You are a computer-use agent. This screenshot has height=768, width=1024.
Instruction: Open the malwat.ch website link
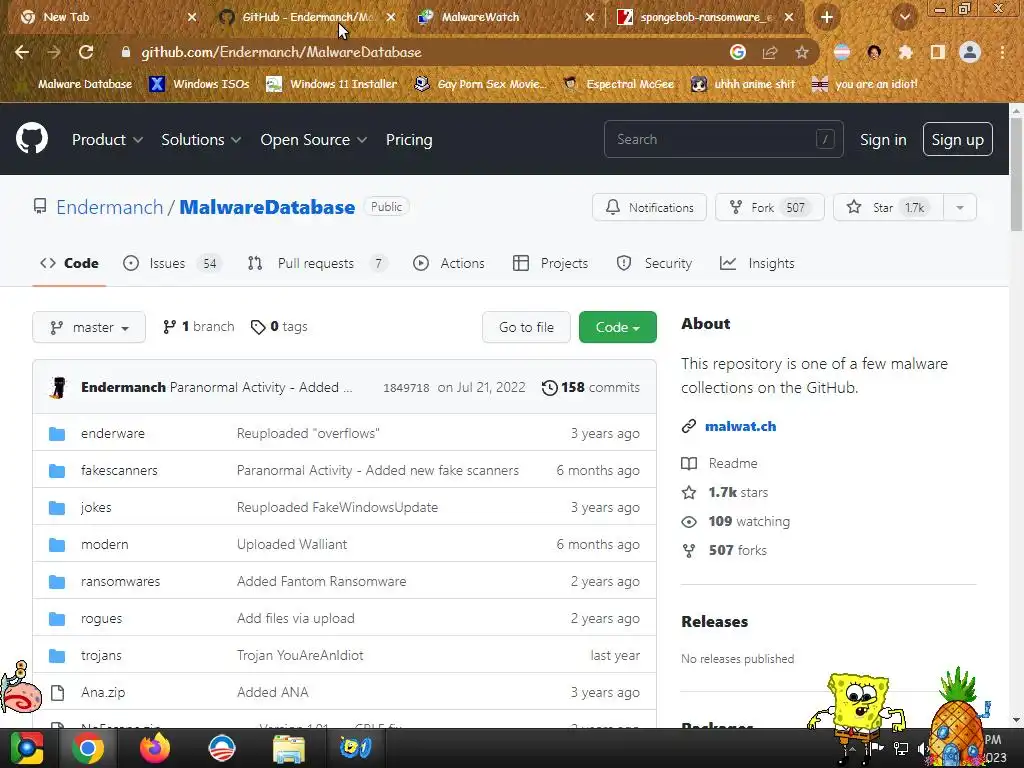(x=741, y=426)
